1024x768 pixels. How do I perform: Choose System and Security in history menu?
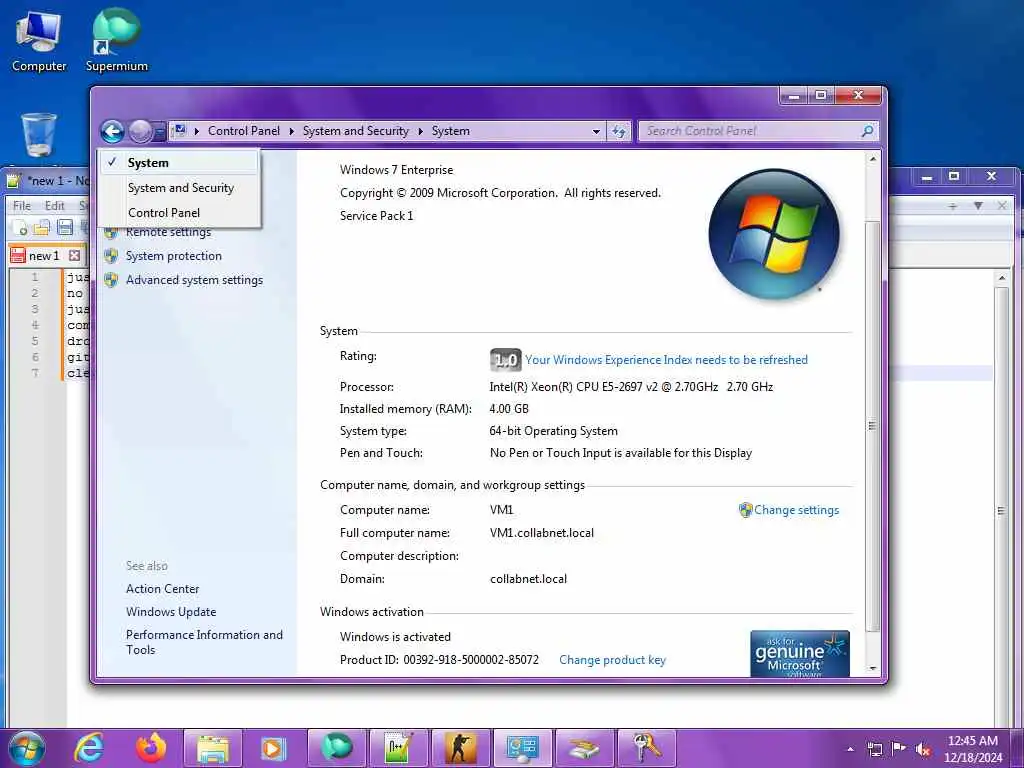(180, 187)
